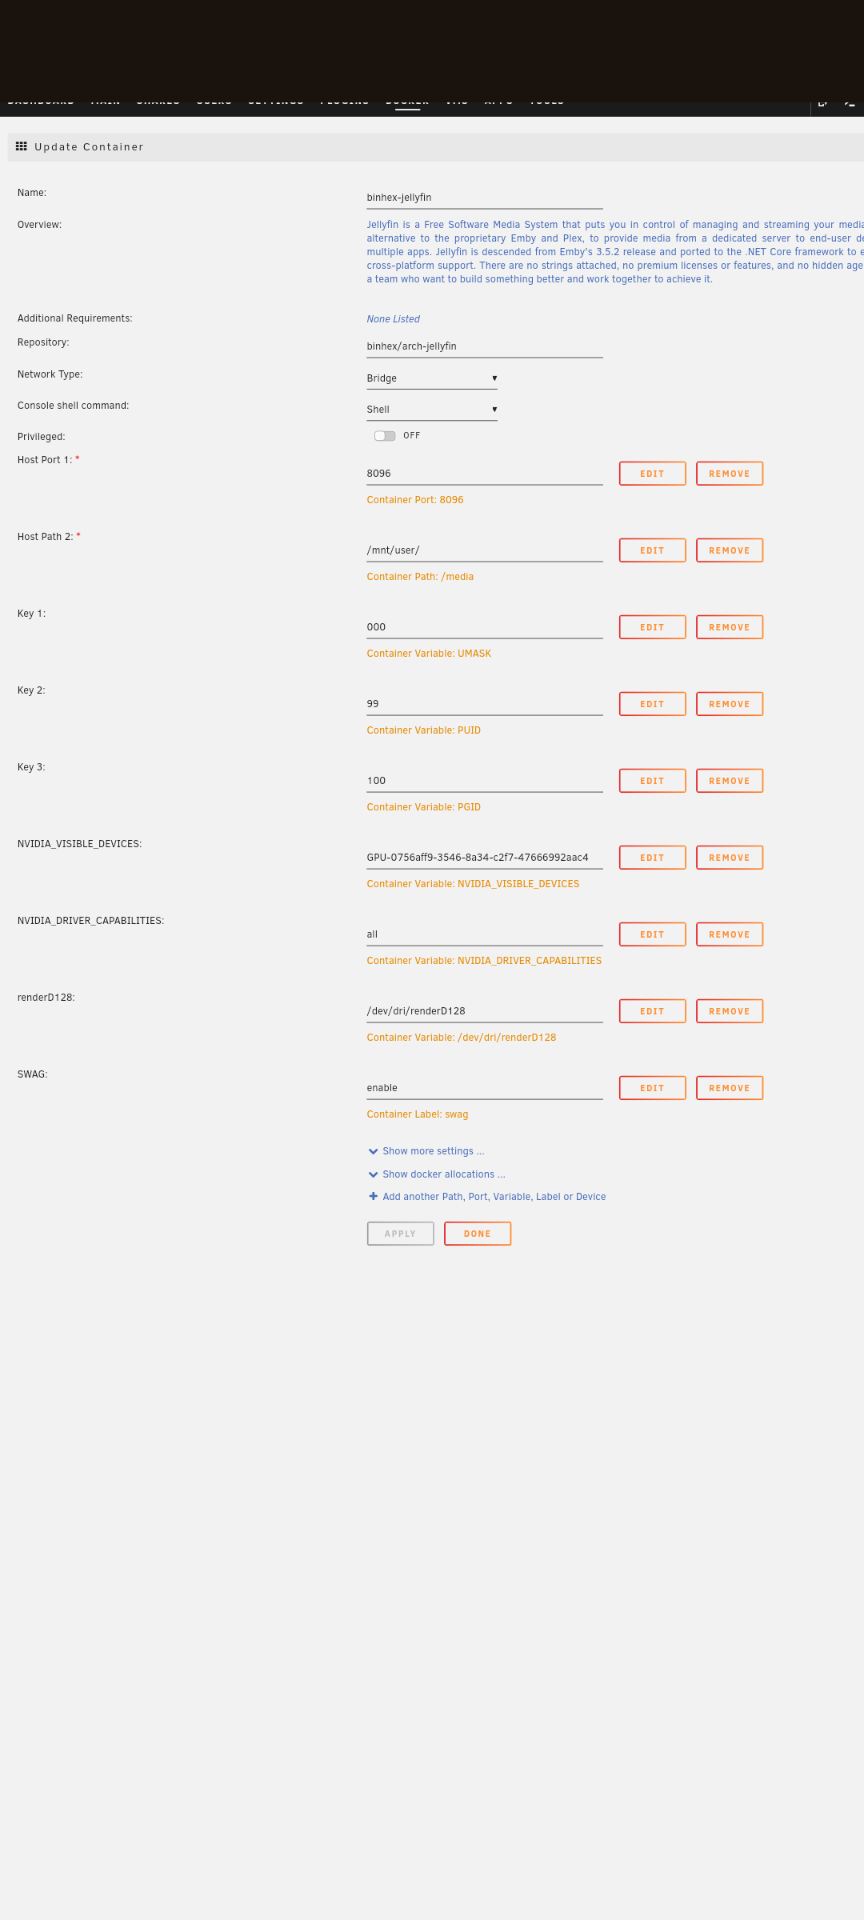Remove the Host Path 2 entry

[x=729, y=550]
